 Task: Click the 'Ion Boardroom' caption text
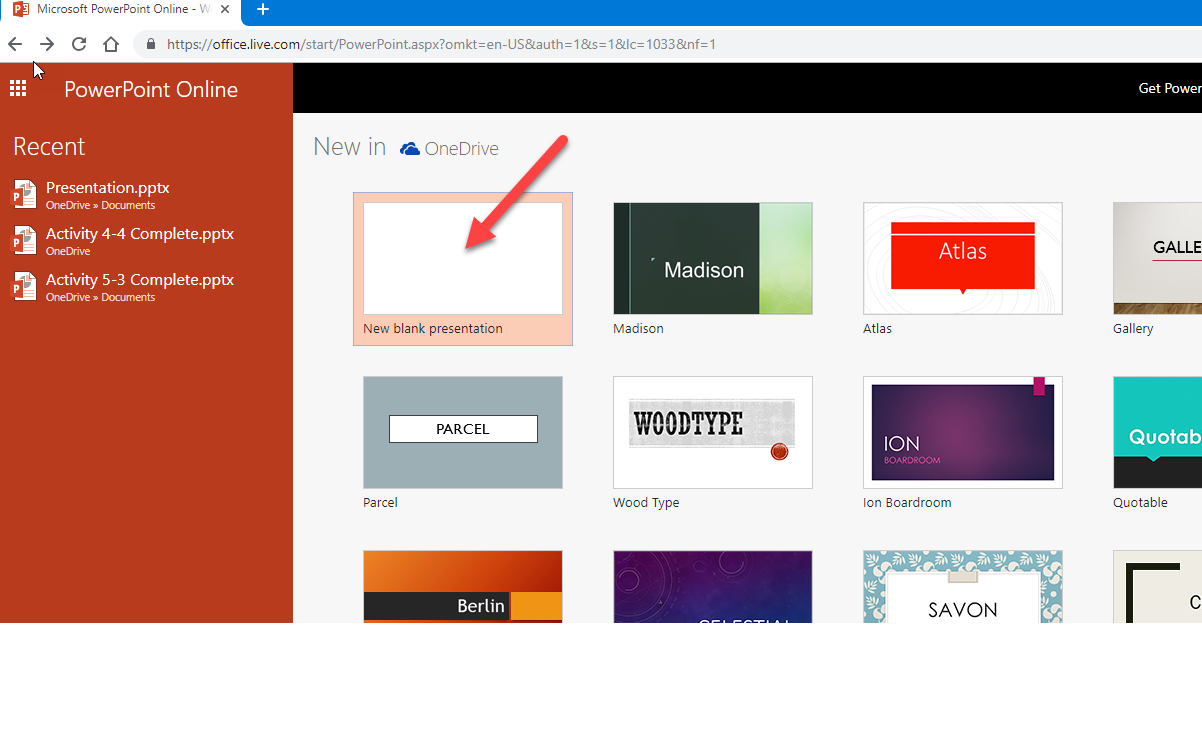(x=907, y=502)
